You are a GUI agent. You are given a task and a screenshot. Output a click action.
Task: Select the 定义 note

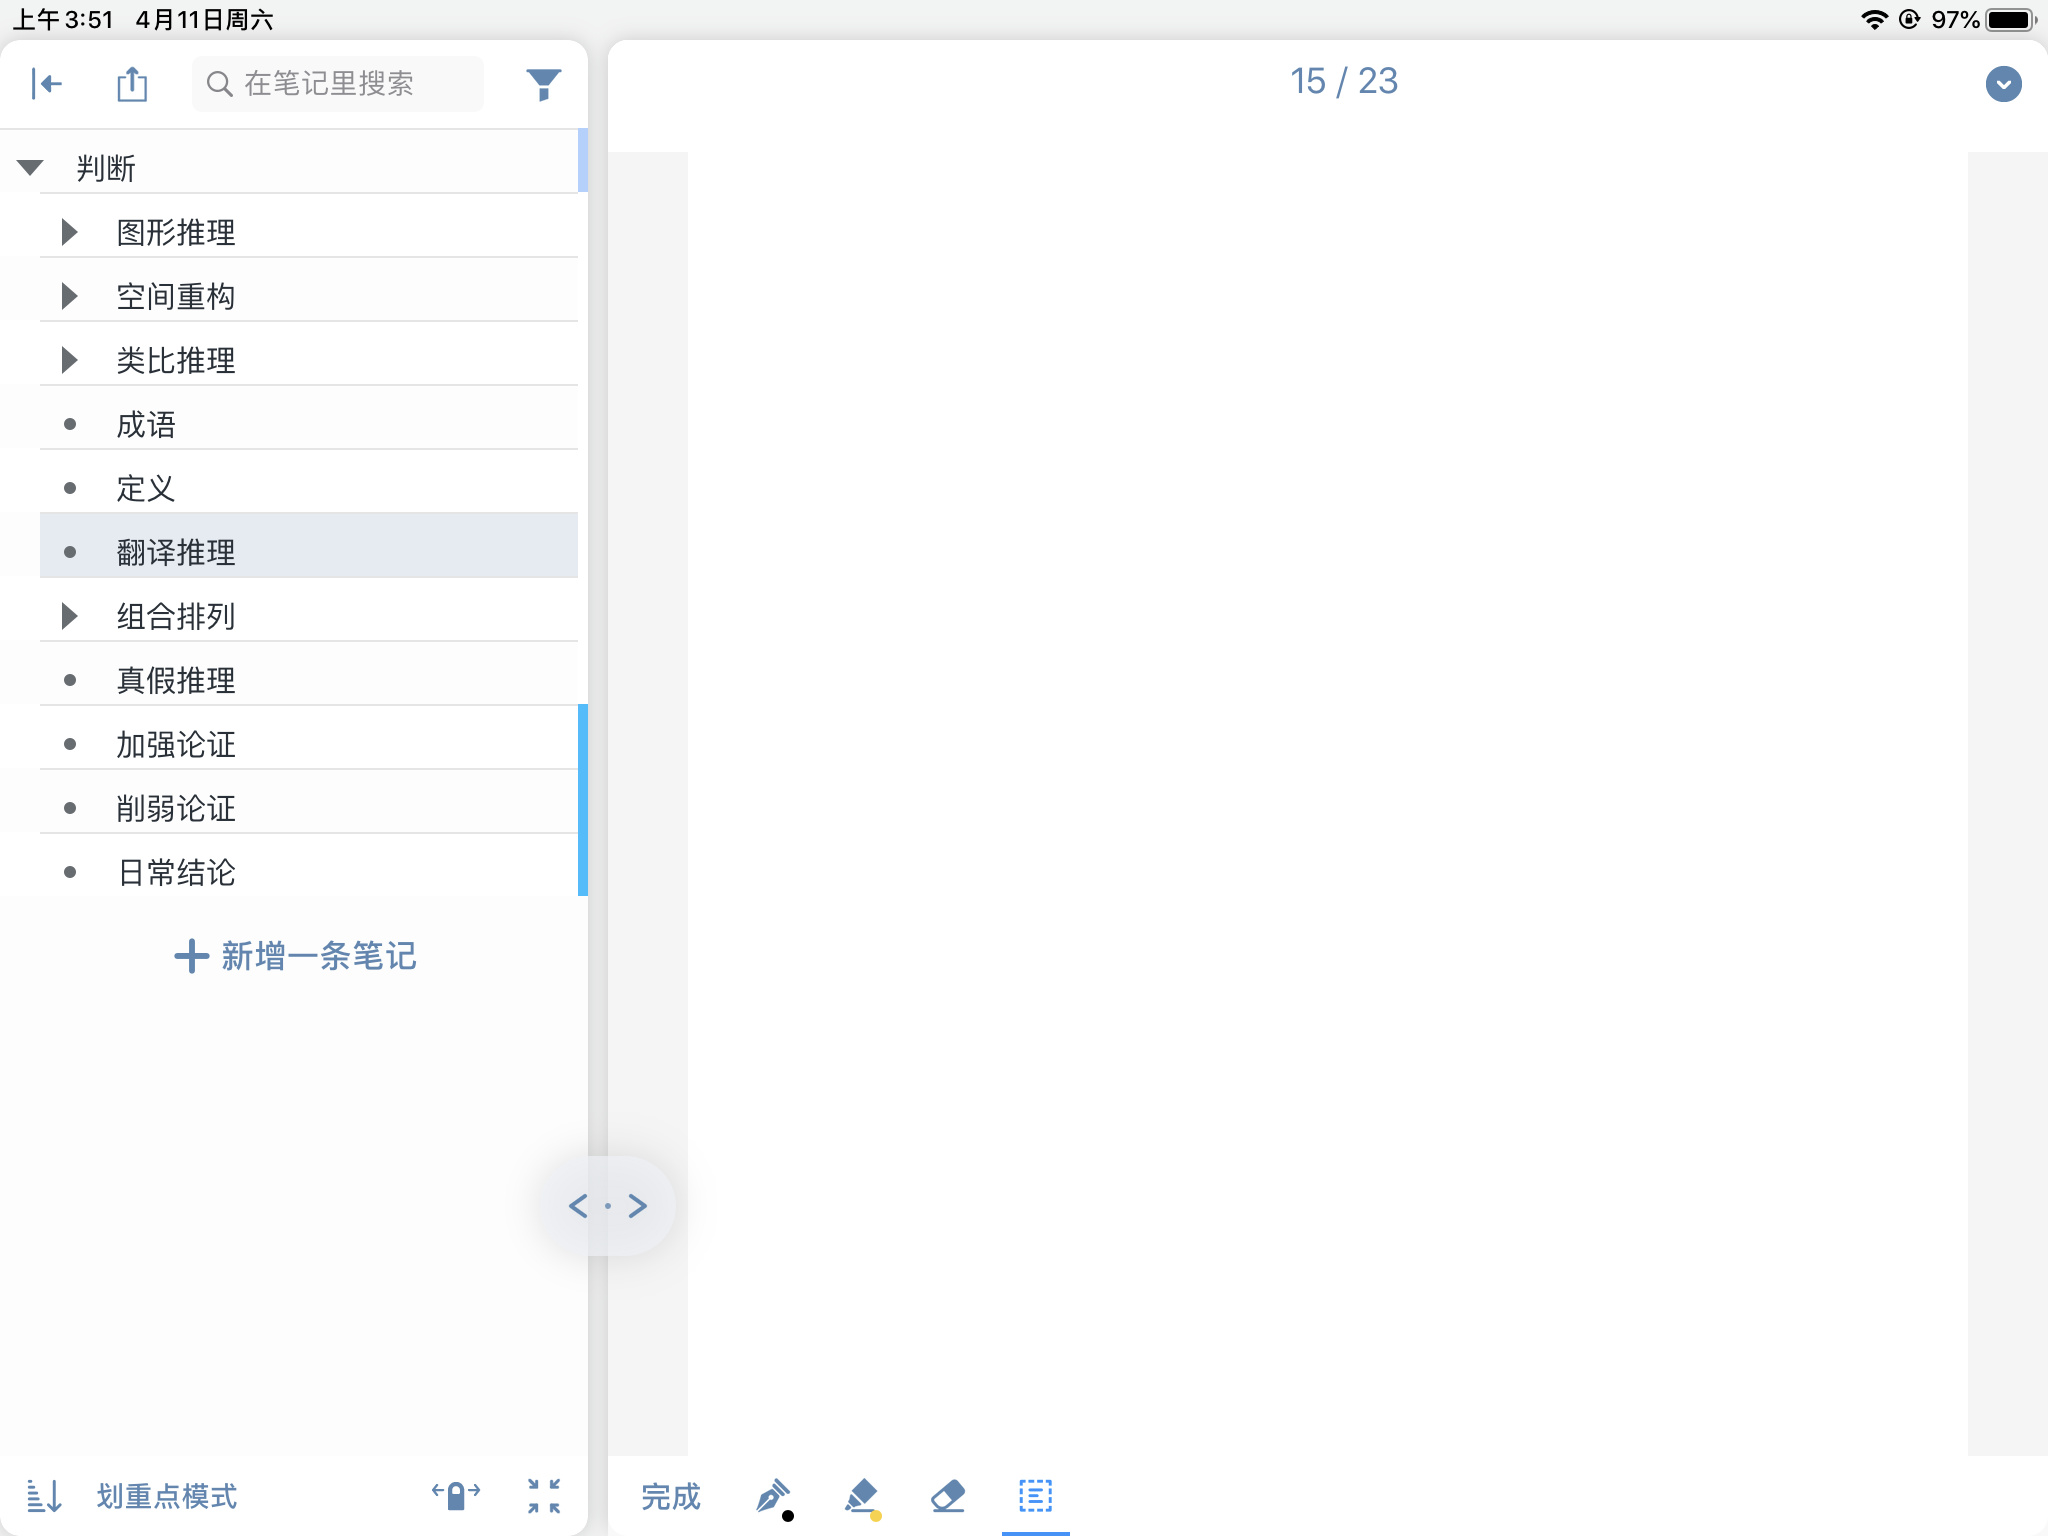tap(309, 488)
